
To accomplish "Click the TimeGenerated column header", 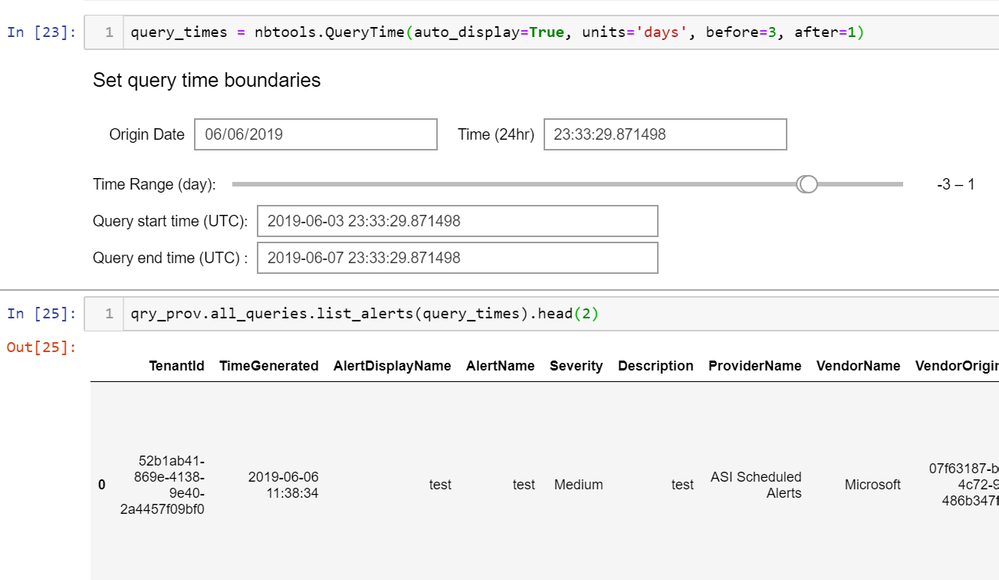I will pos(269,366).
